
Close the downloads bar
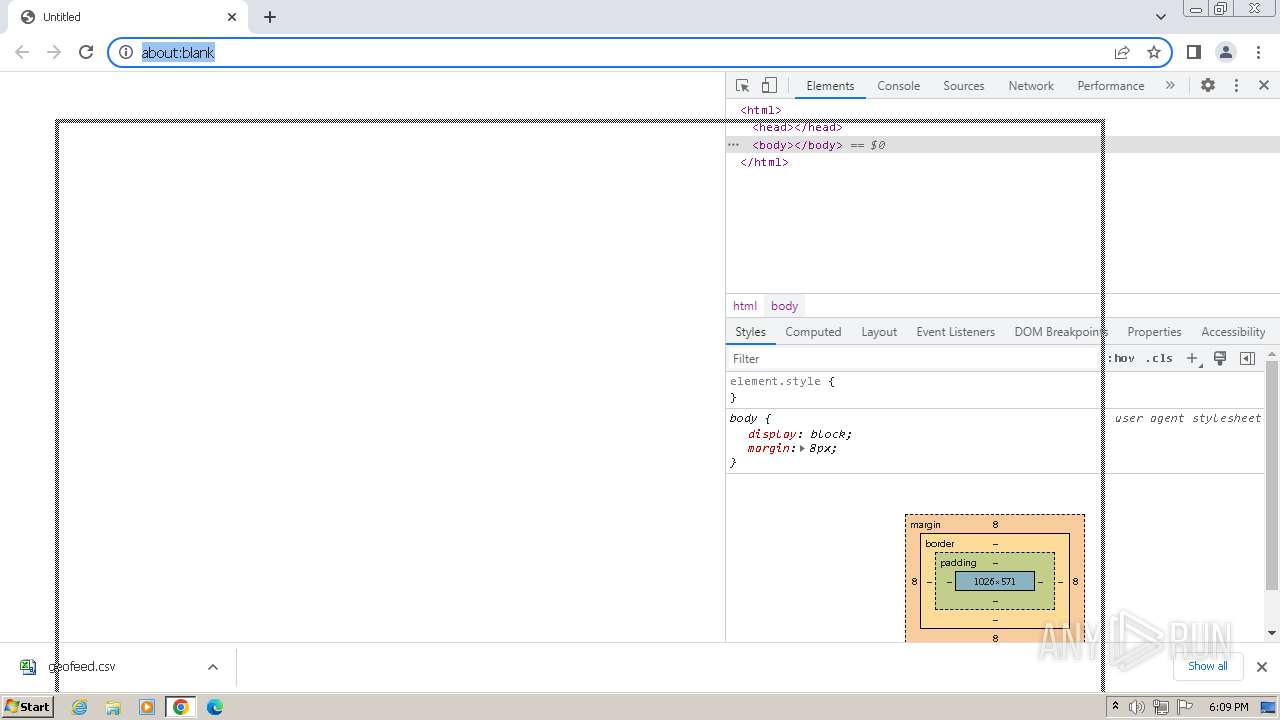1262,667
